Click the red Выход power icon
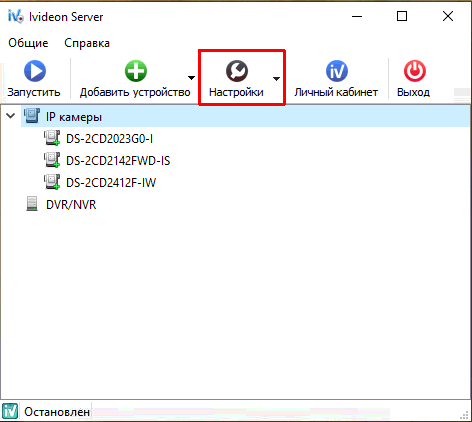This screenshot has width=472, height=422. 415,71
